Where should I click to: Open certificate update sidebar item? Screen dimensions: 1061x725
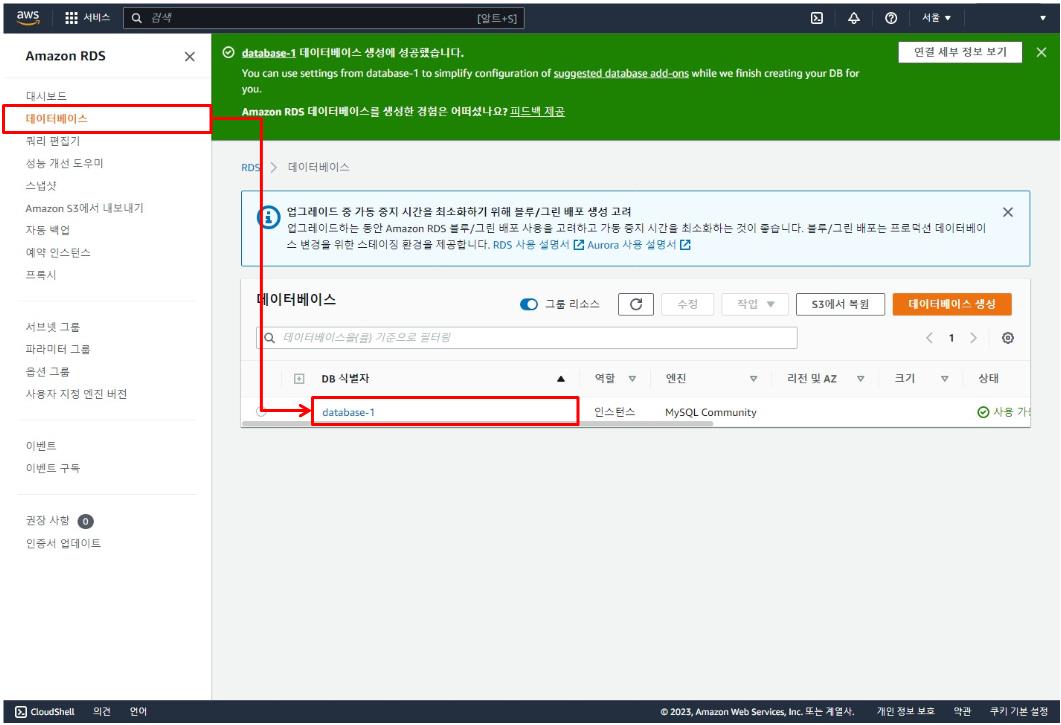pyautogui.click(x=63, y=544)
